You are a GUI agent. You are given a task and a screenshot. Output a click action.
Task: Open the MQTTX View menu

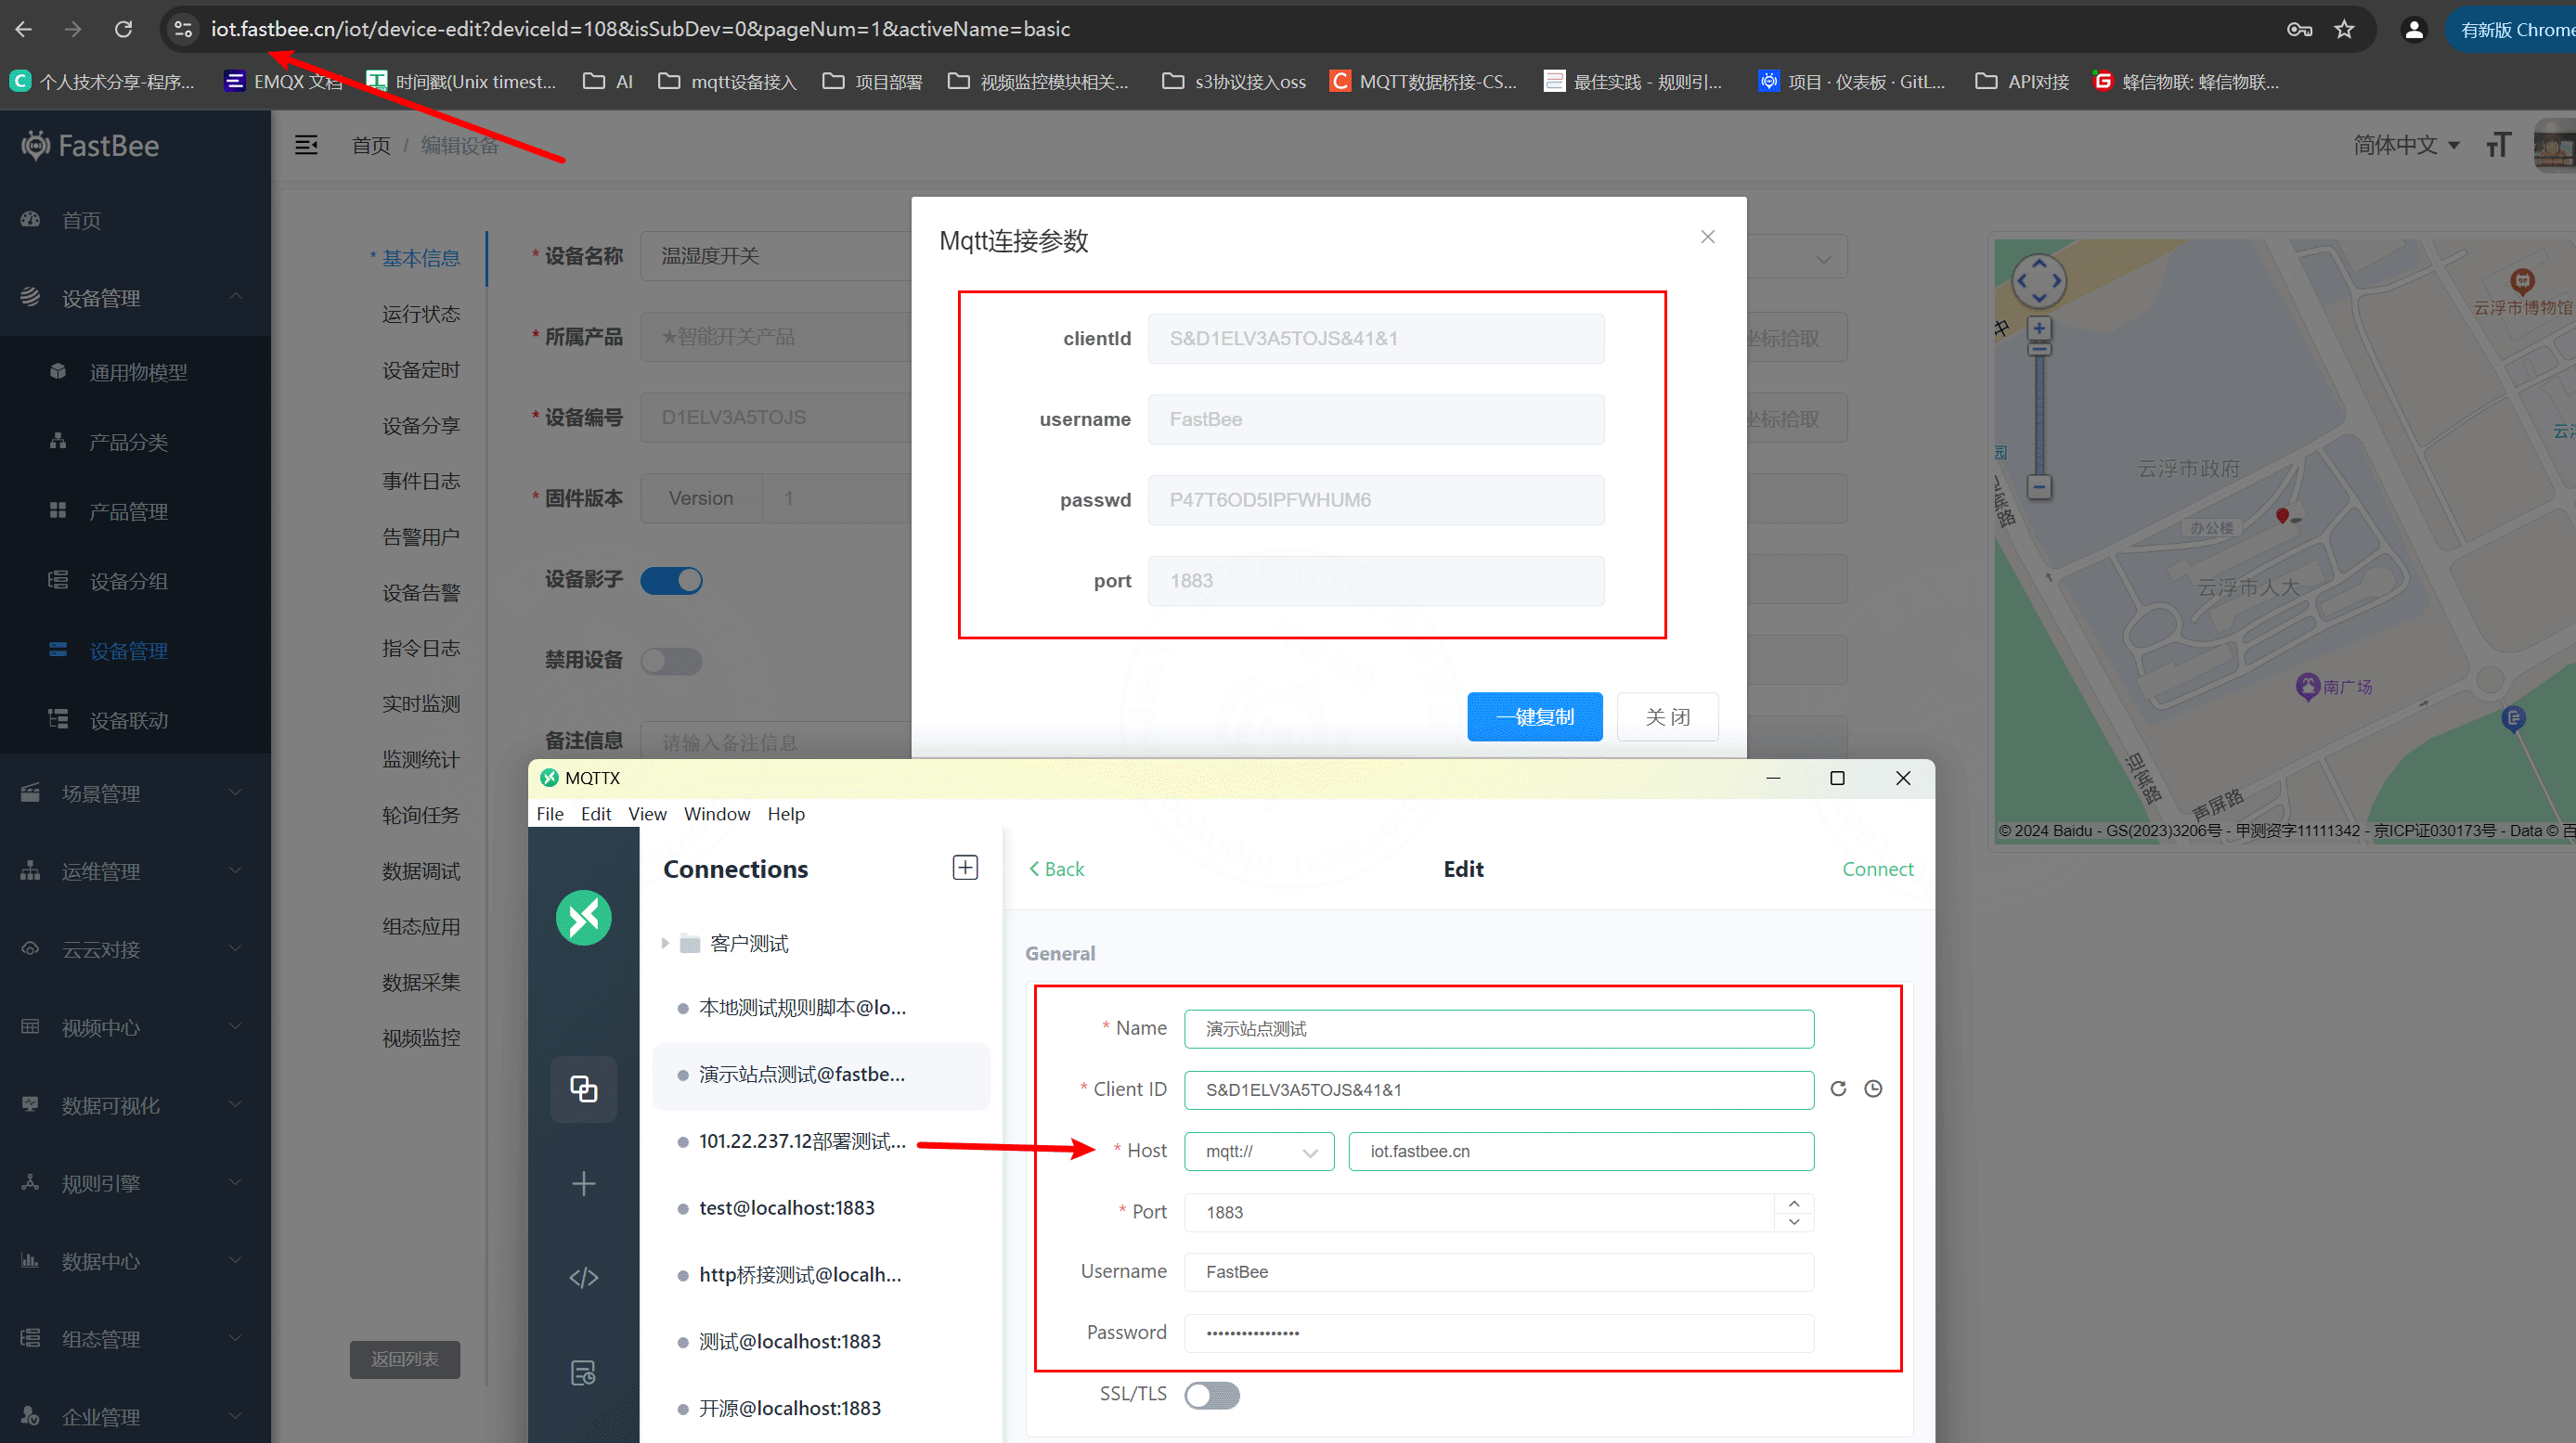pyautogui.click(x=647, y=814)
